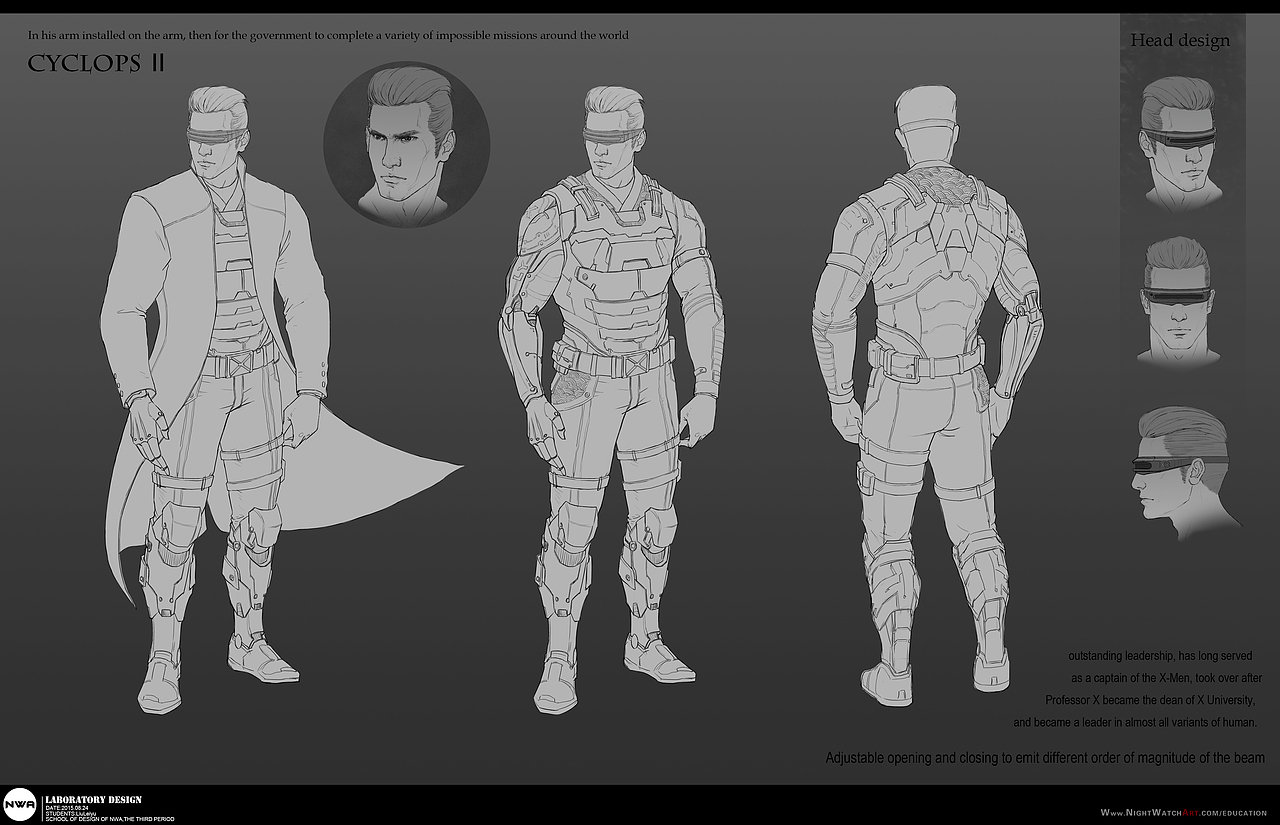Click the "Professor X became the dean" line
1280x825 pixels.
click(x=1150, y=700)
